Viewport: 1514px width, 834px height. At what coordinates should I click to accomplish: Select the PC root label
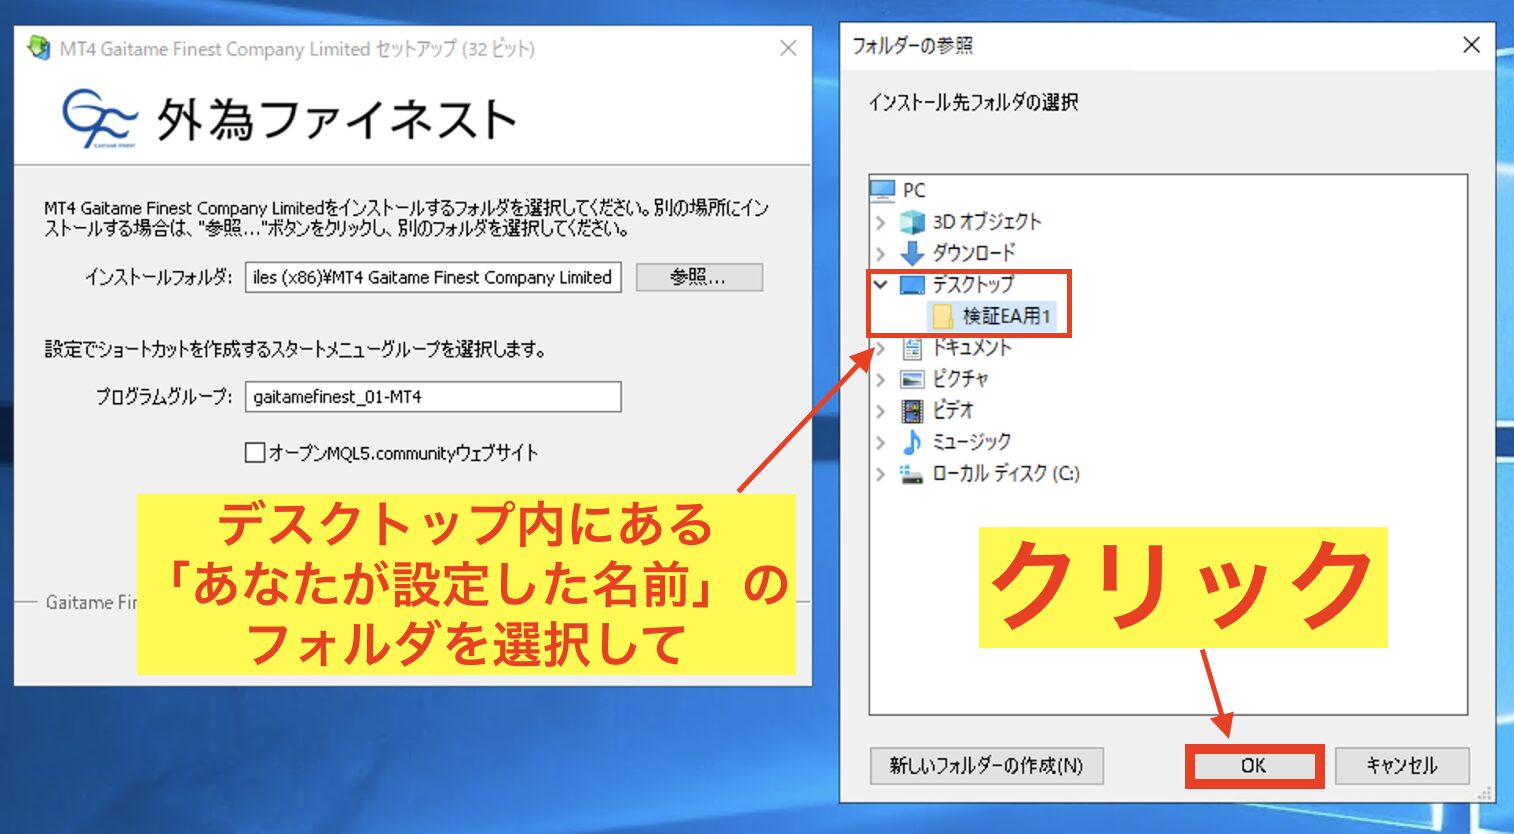914,189
